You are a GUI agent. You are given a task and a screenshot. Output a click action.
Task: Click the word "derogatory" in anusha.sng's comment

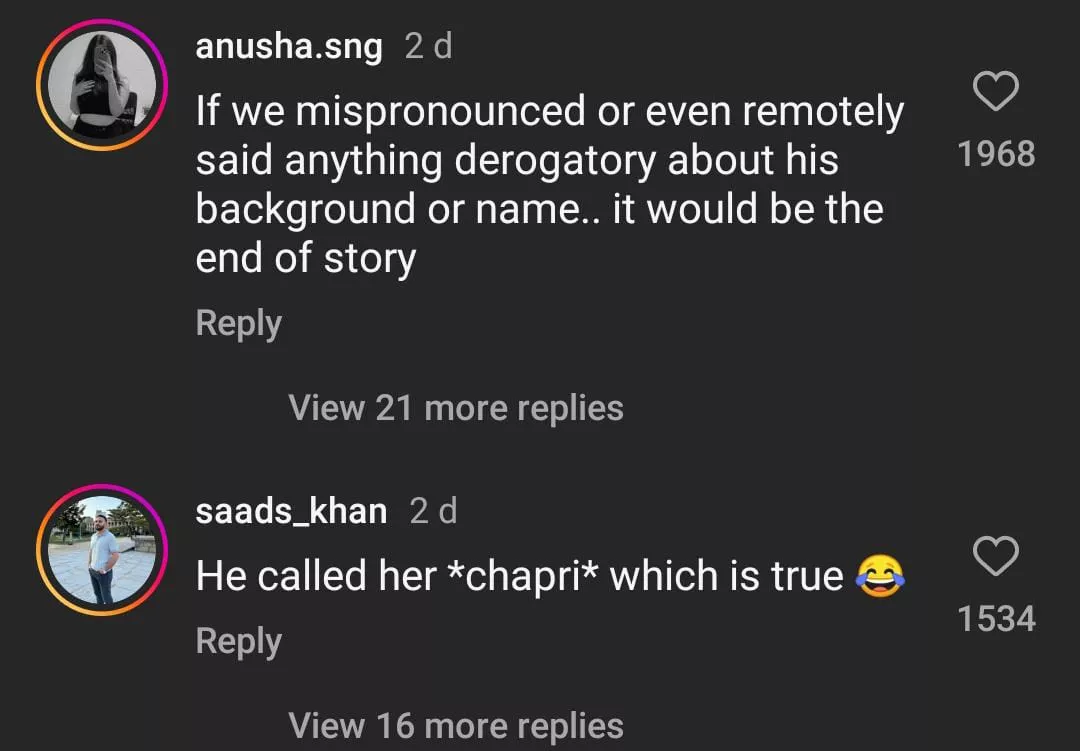(555, 161)
